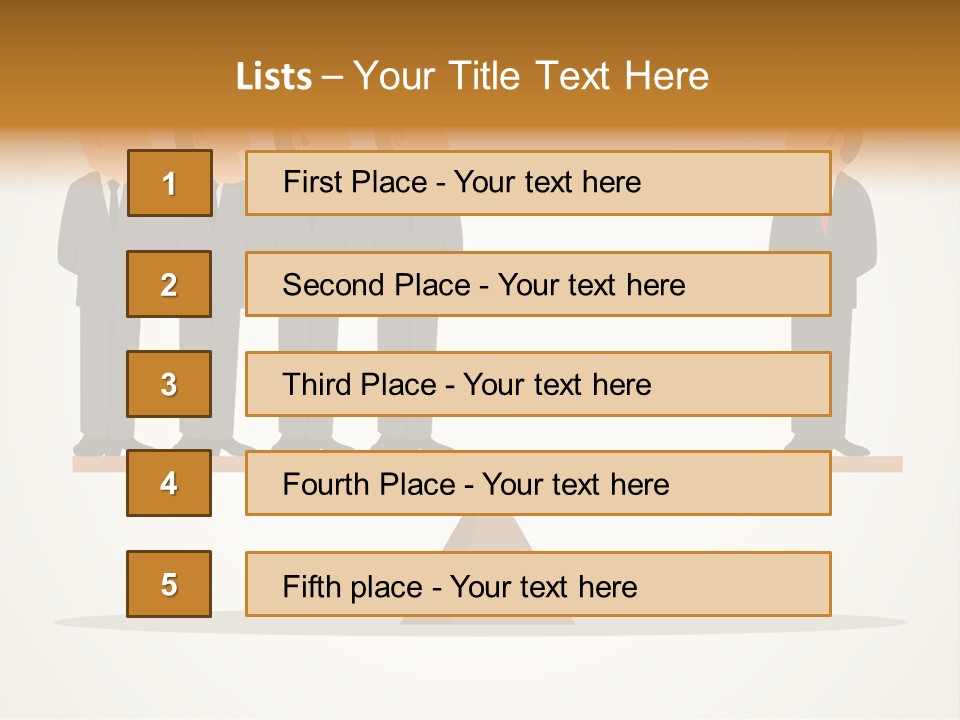Click the "Third Place - Your text here" bar

pos(538,384)
